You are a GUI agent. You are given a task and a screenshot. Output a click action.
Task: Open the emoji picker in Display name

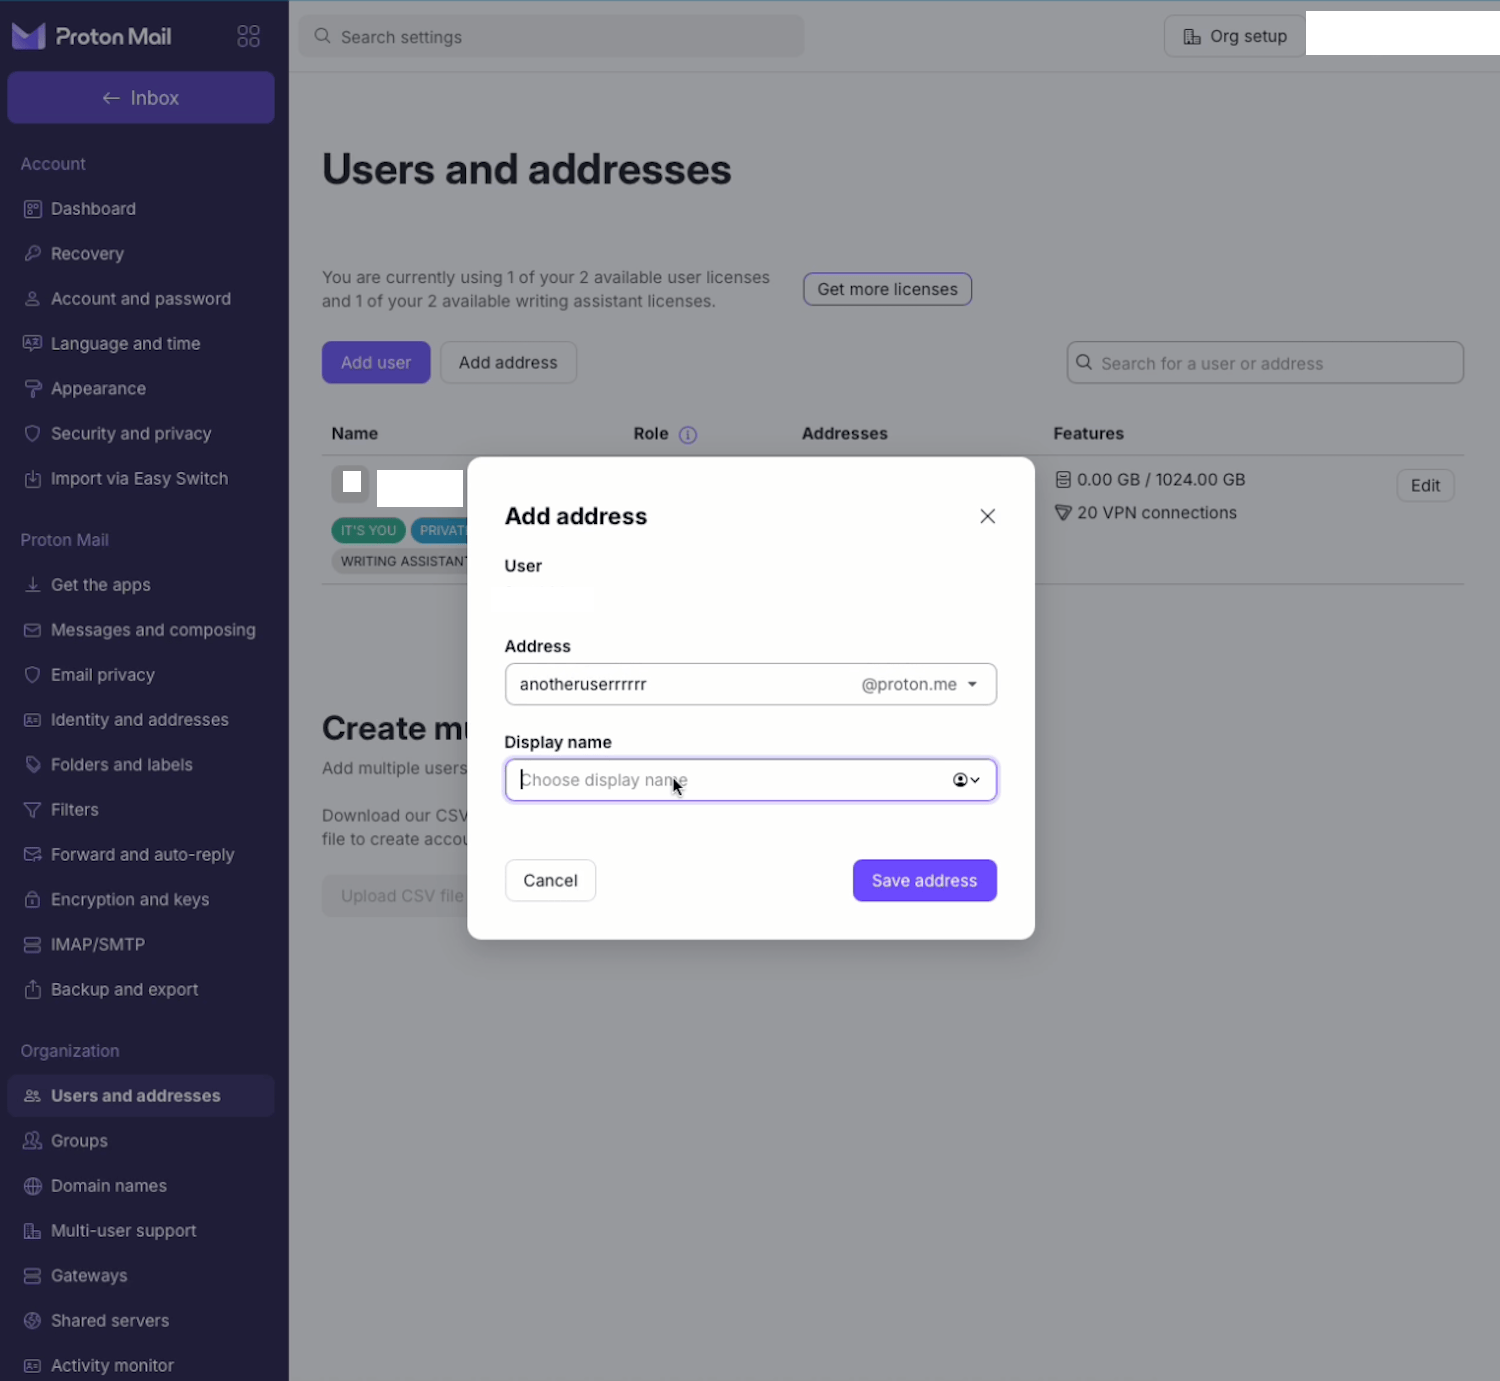tap(965, 780)
